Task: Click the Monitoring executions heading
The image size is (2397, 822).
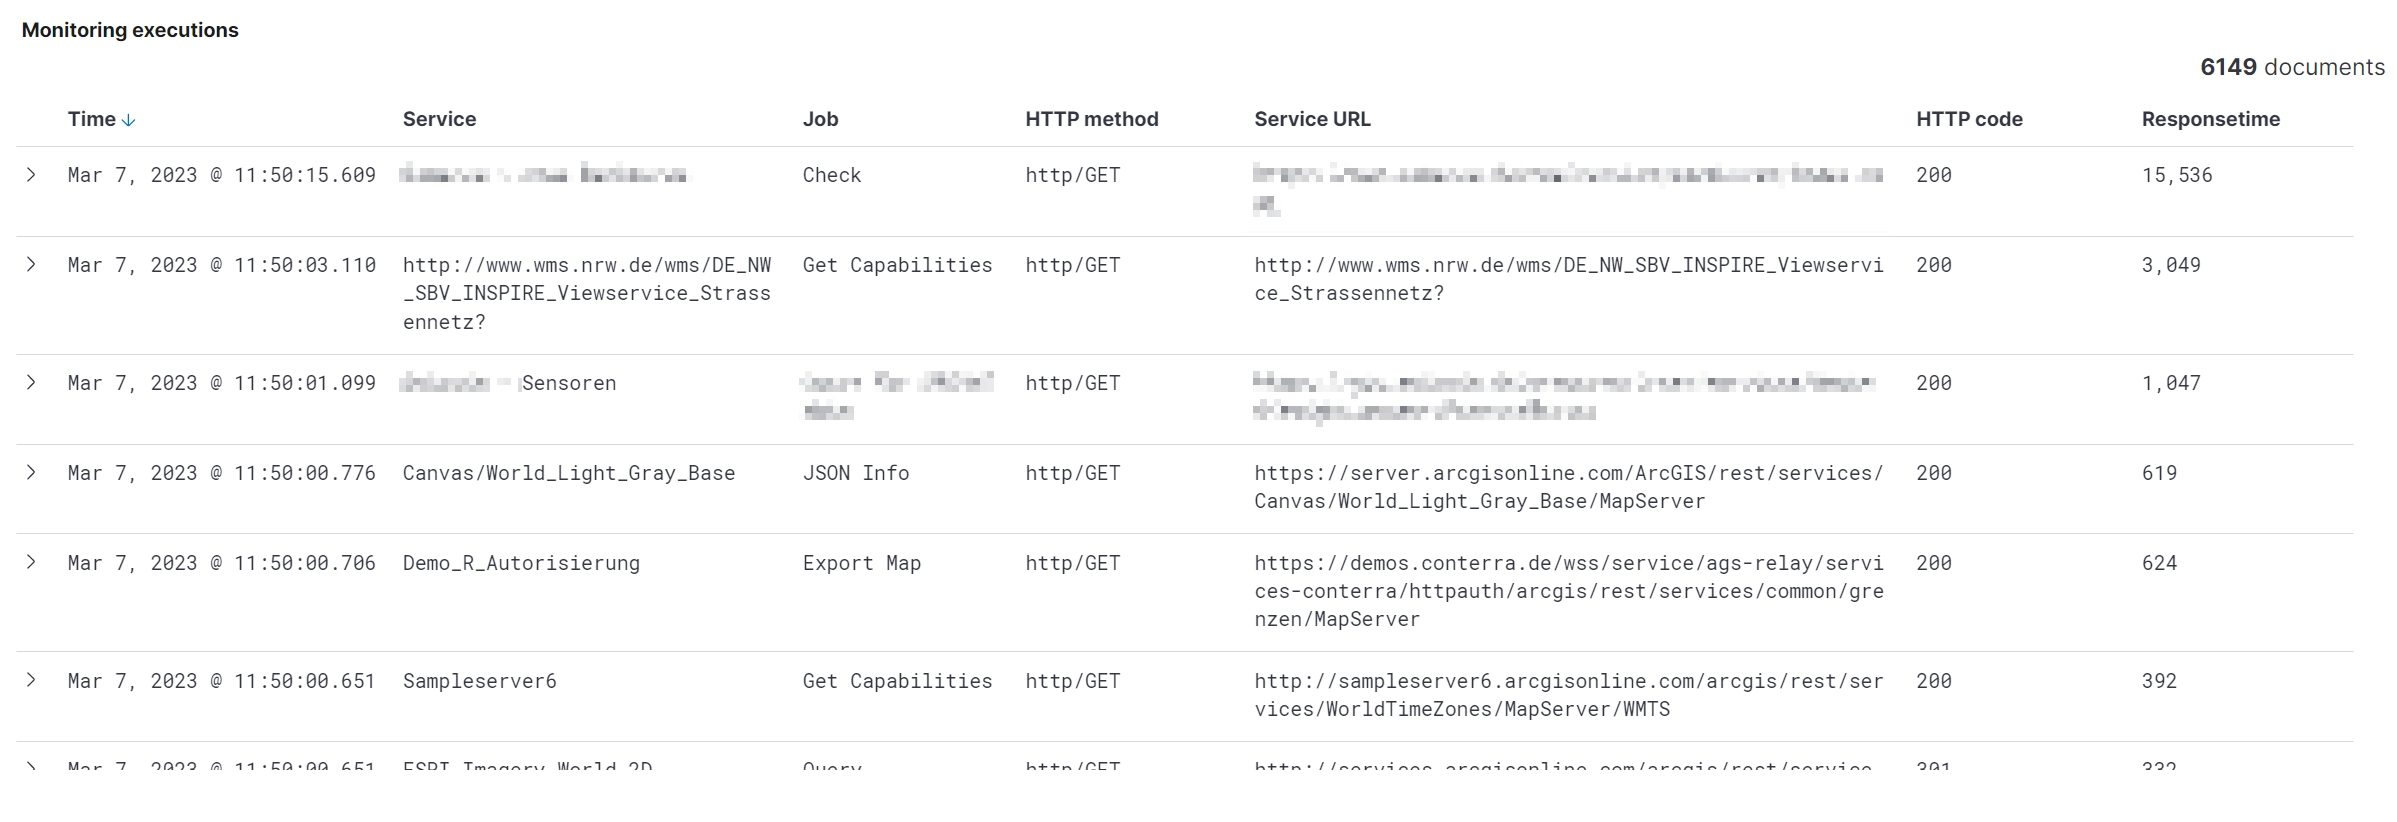Action: [x=130, y=30]
